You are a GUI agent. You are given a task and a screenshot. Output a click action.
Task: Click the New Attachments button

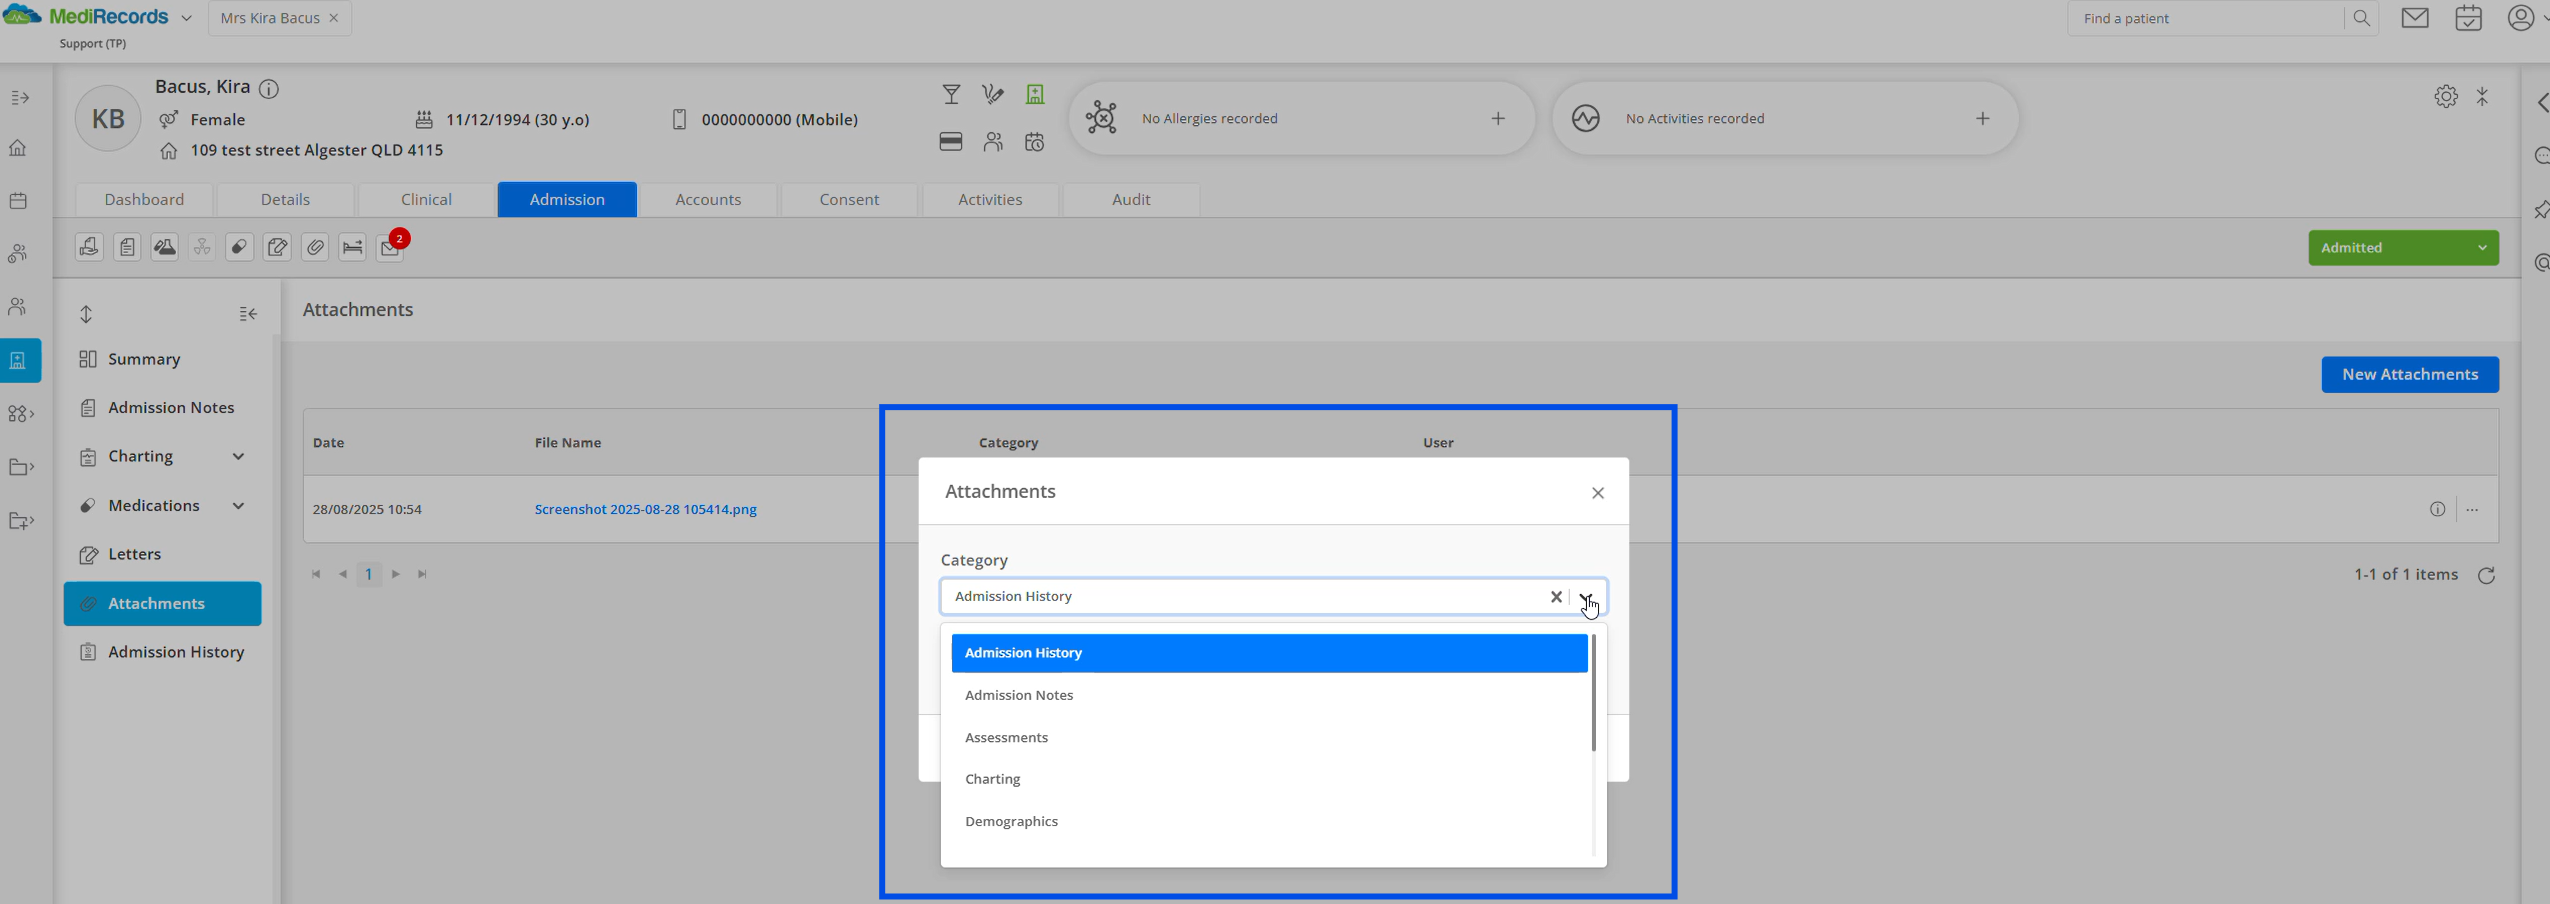2409,374
